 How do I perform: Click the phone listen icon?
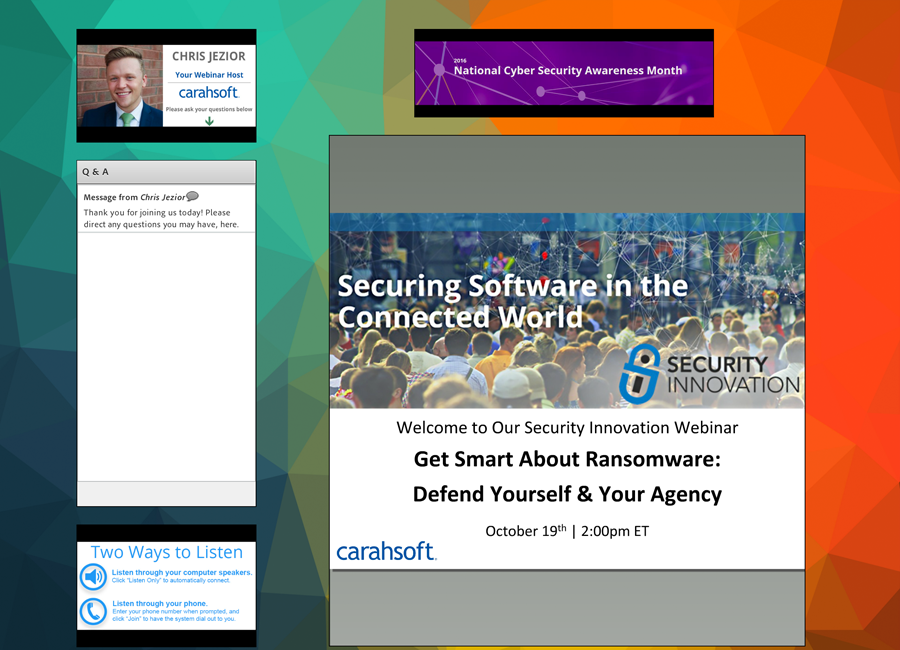coord(93,612)
